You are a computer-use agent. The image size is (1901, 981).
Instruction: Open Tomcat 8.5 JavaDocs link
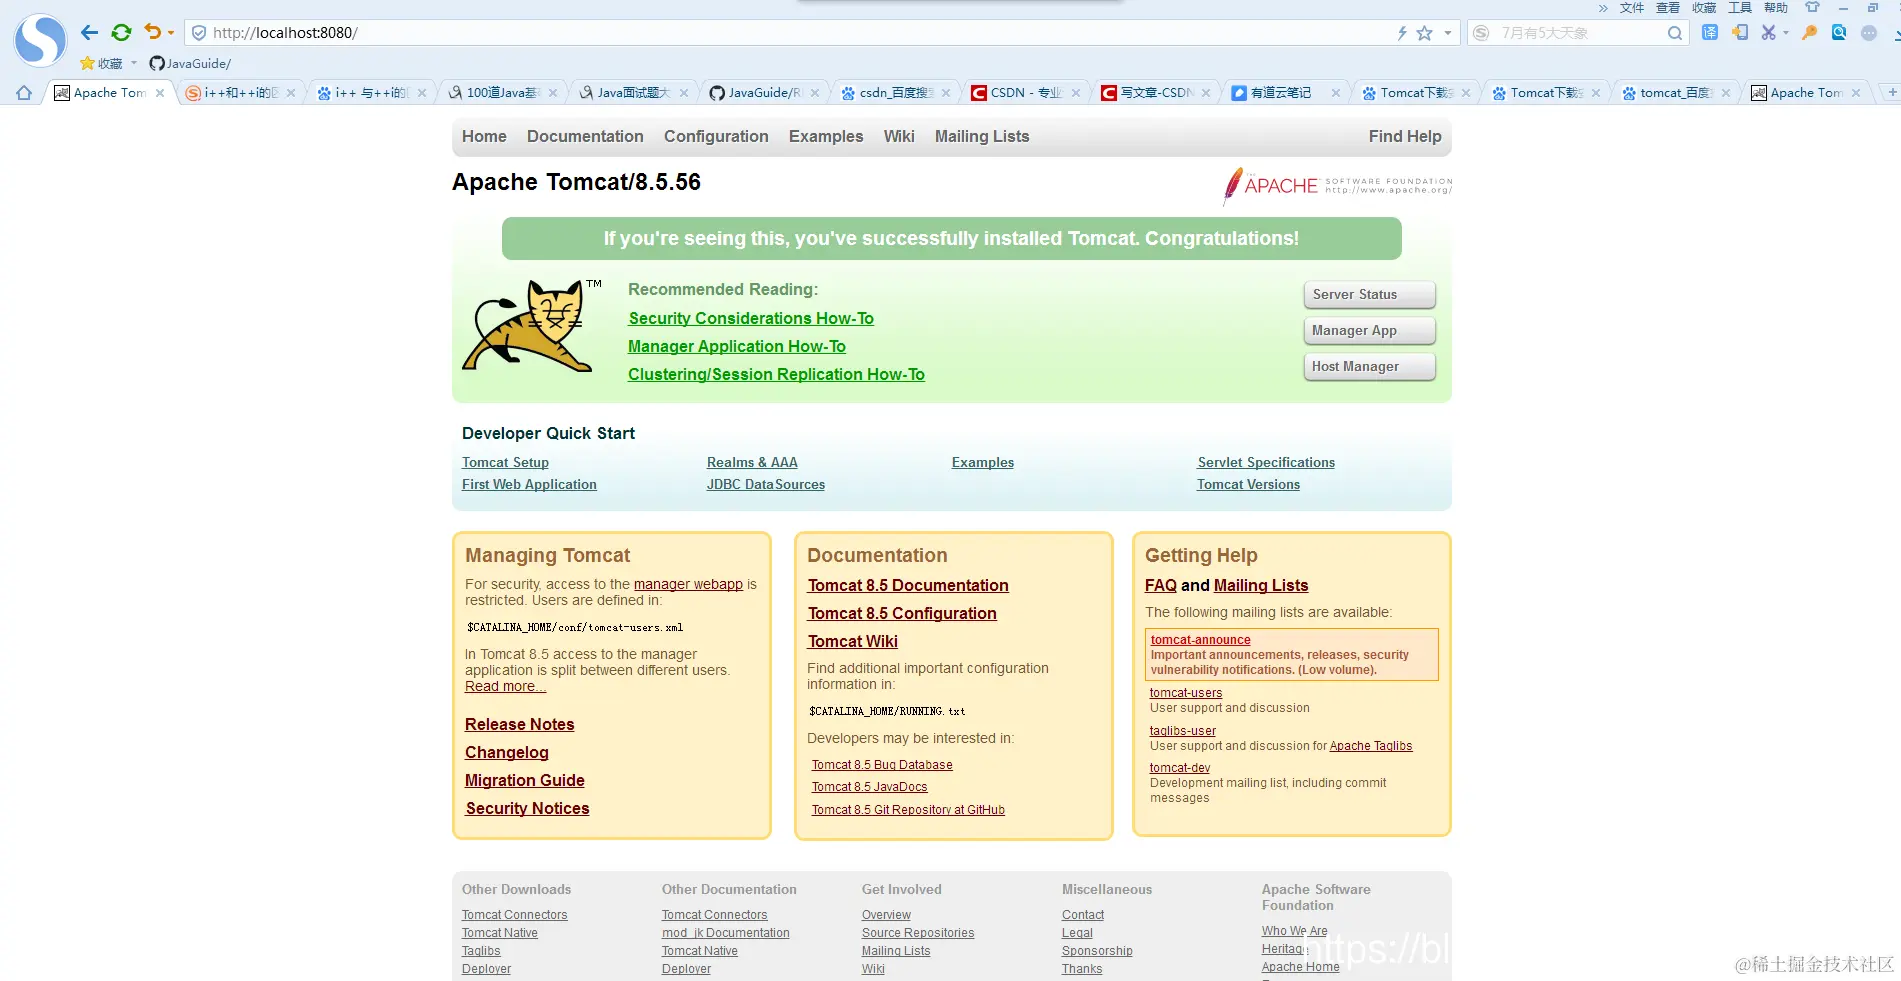(869, 787)
